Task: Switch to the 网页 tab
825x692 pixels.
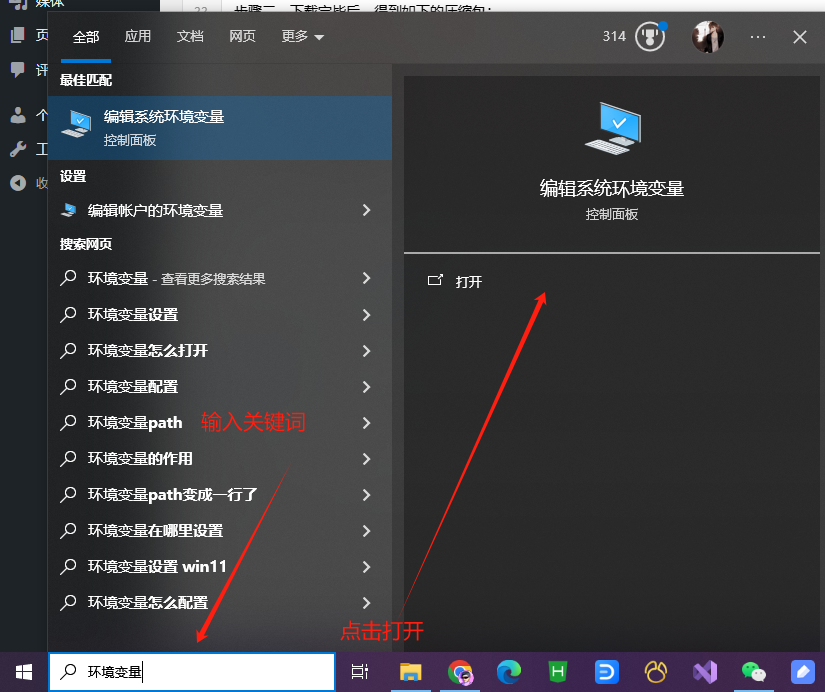Action: (x=242, y=36)
